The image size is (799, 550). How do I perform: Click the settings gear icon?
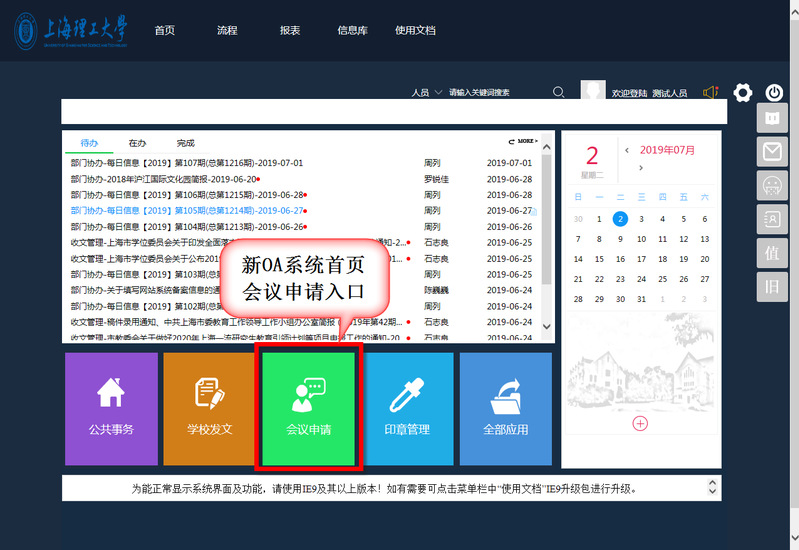[742, 93]
